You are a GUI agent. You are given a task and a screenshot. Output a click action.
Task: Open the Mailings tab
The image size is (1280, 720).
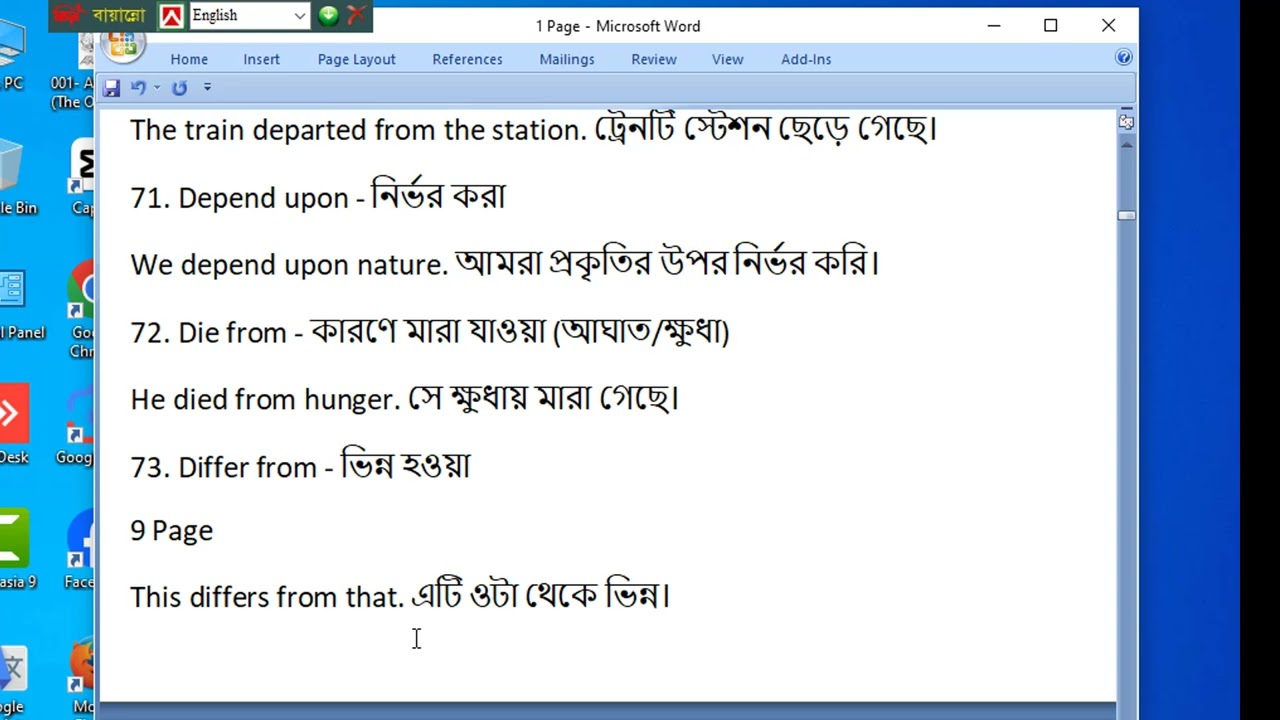coord(567,59)
